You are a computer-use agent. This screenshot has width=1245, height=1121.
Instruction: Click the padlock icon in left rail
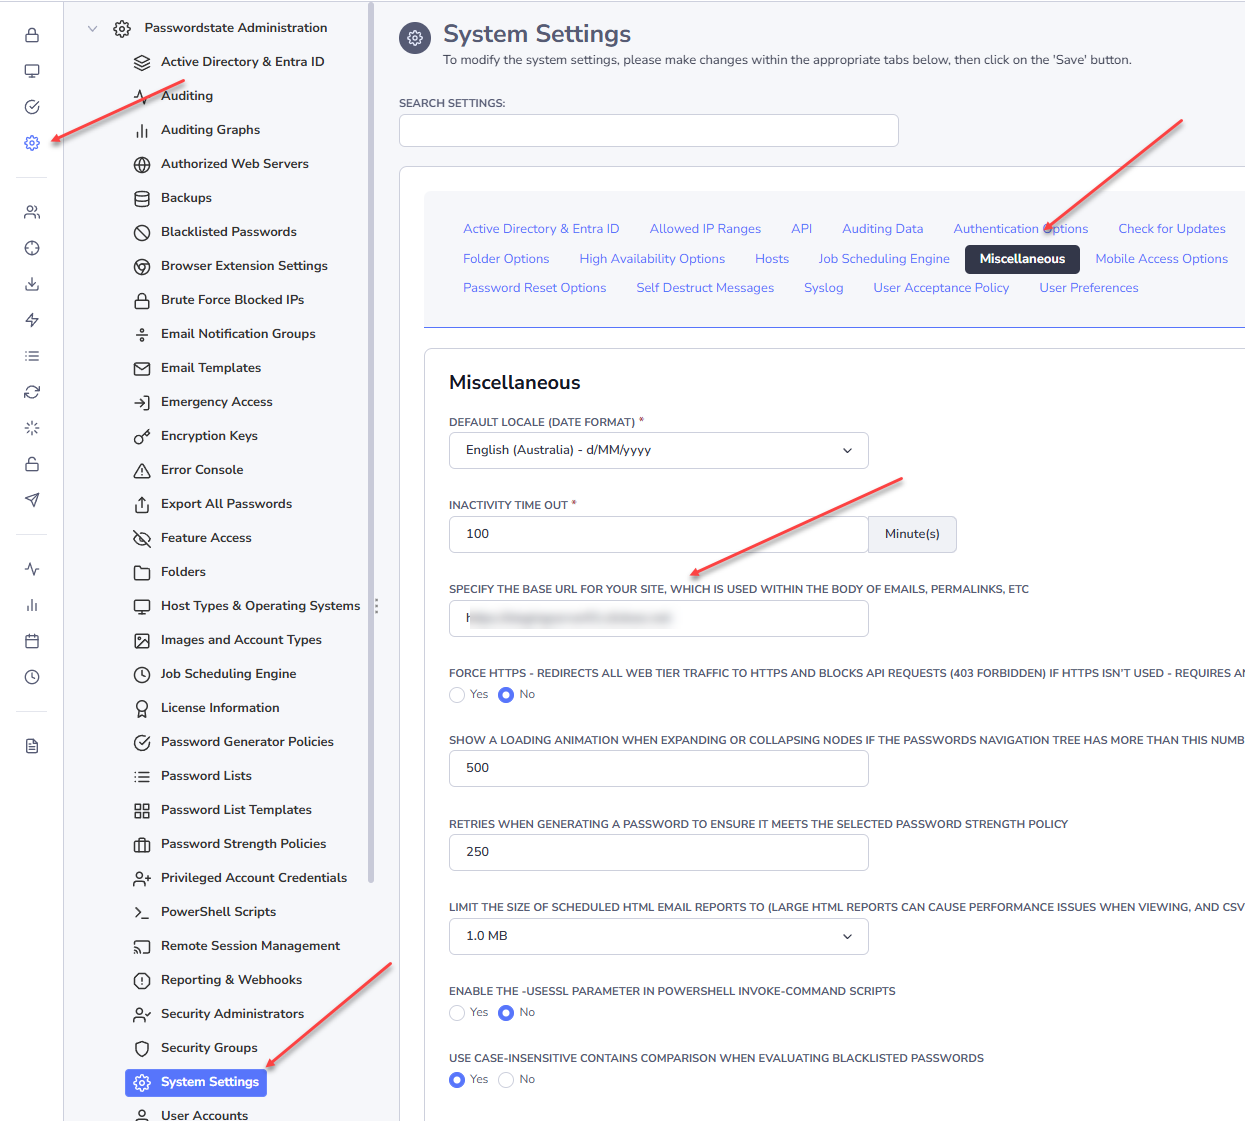(x=32, y=35)
